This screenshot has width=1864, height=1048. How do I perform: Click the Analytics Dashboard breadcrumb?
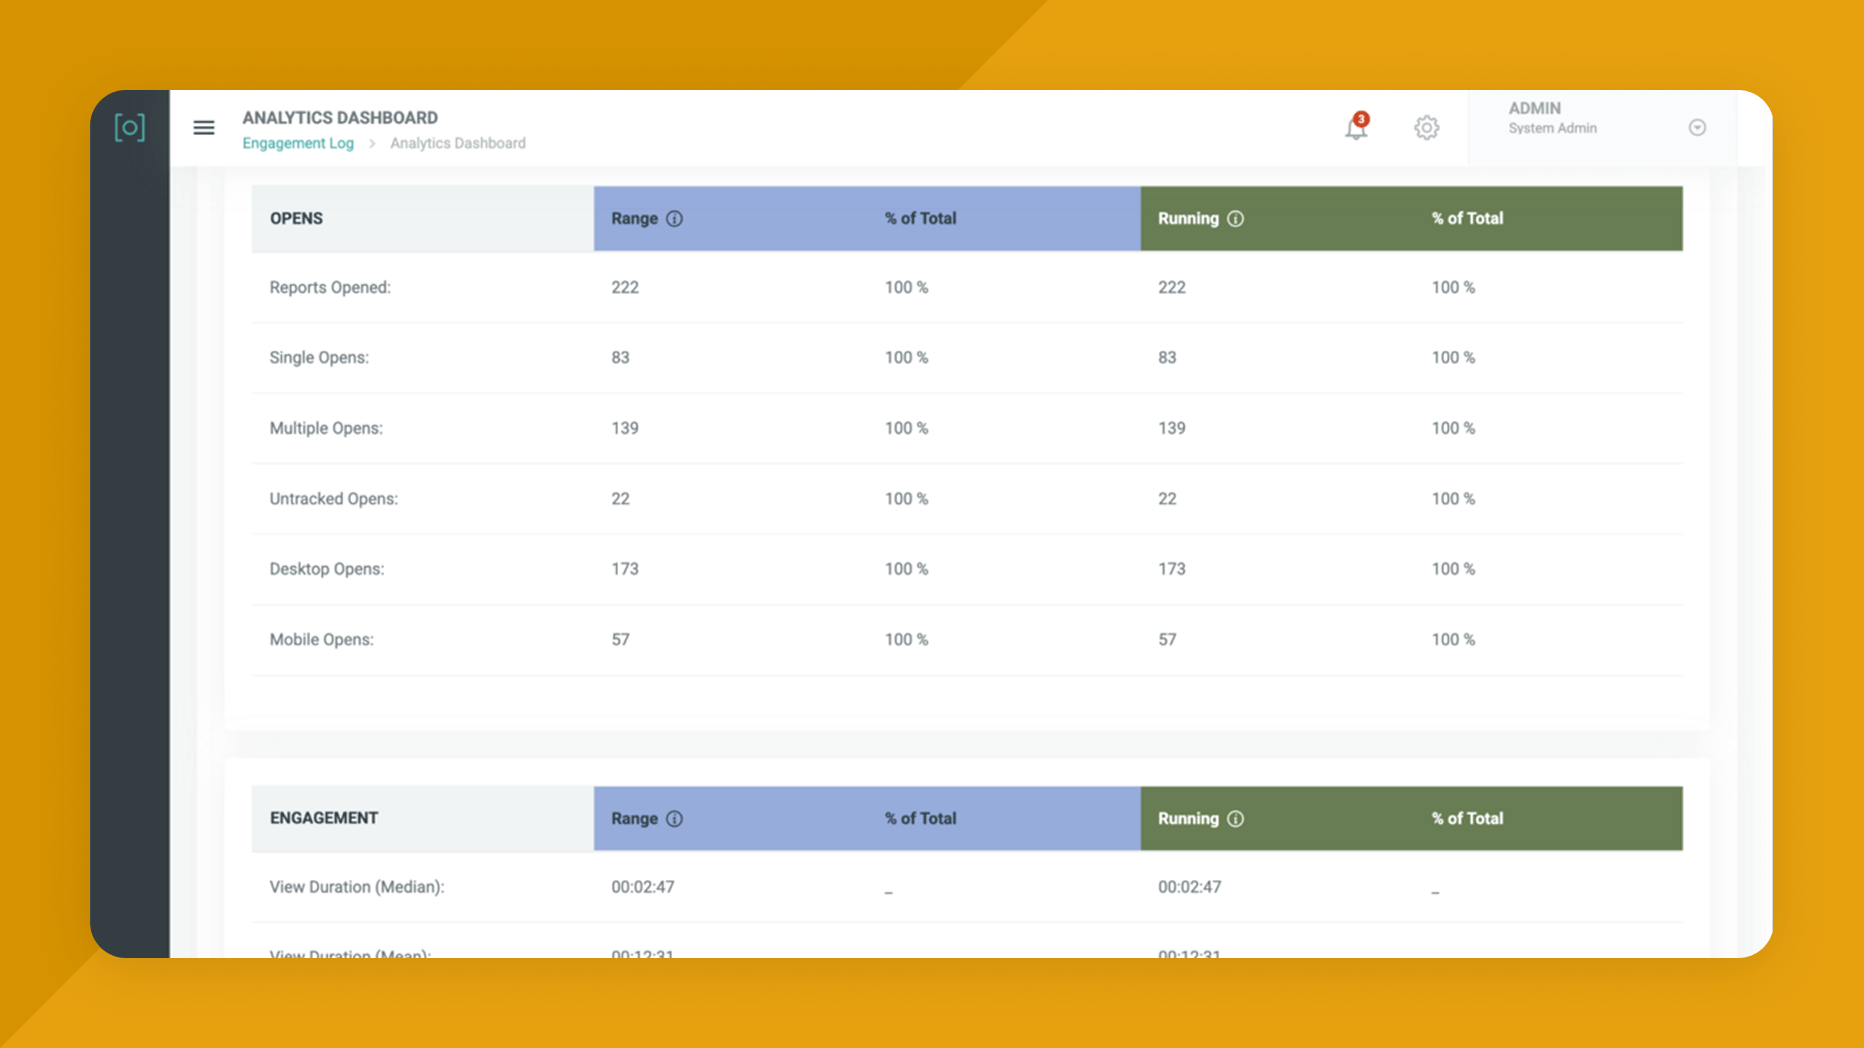pos(458,143)
